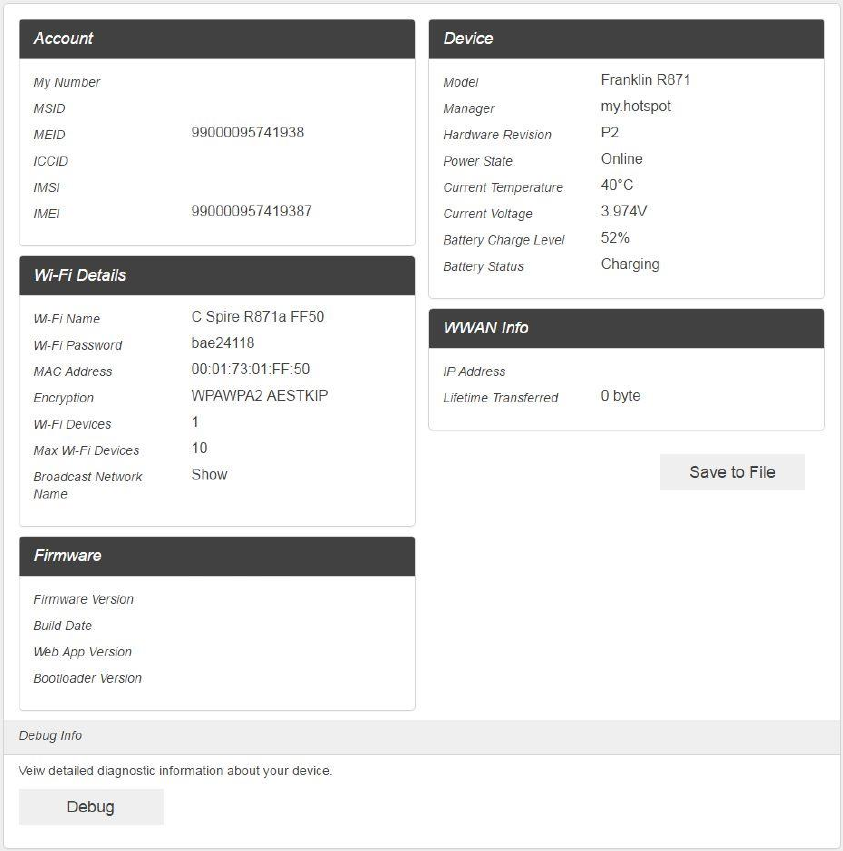Click the Battery Status value Charging
The image size is (843, 851).
coord(630,264)
